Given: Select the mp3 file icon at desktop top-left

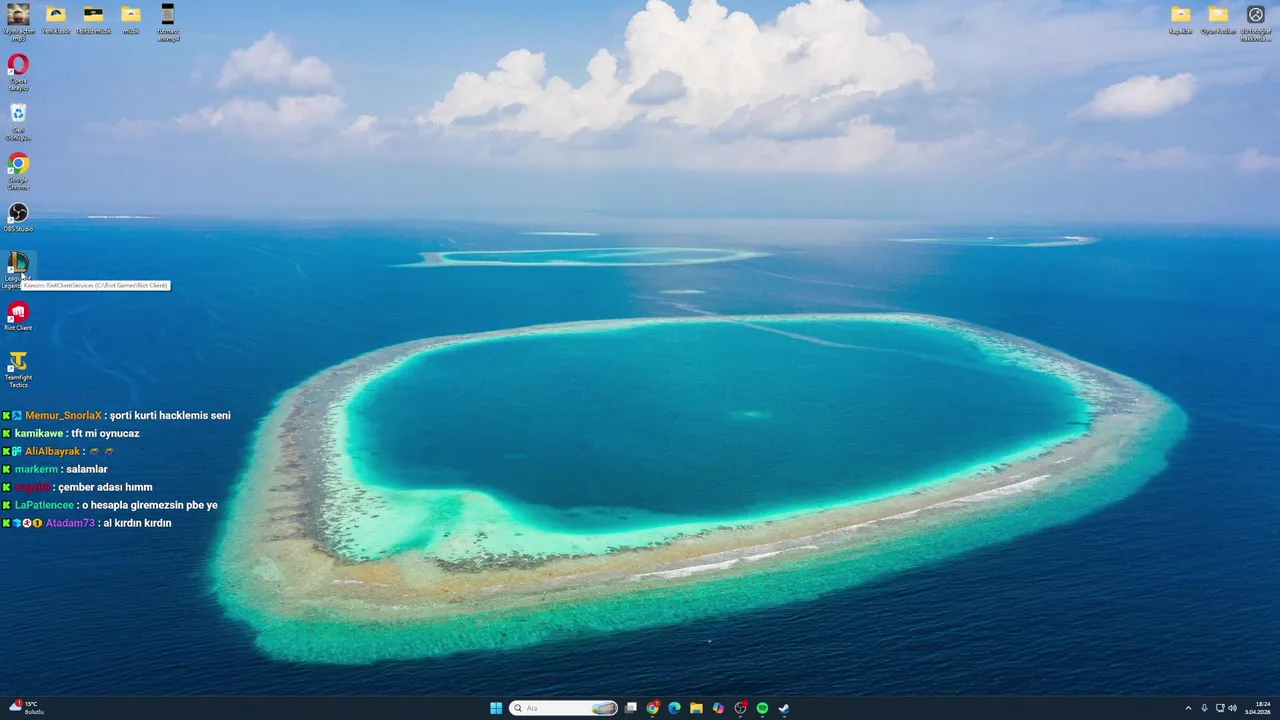Looking at the screenshot, I should coord(18,22).
